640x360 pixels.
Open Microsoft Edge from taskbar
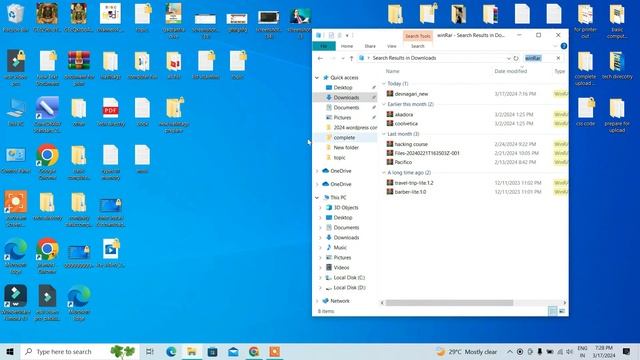pyautogui.click(x=171, y=351)
